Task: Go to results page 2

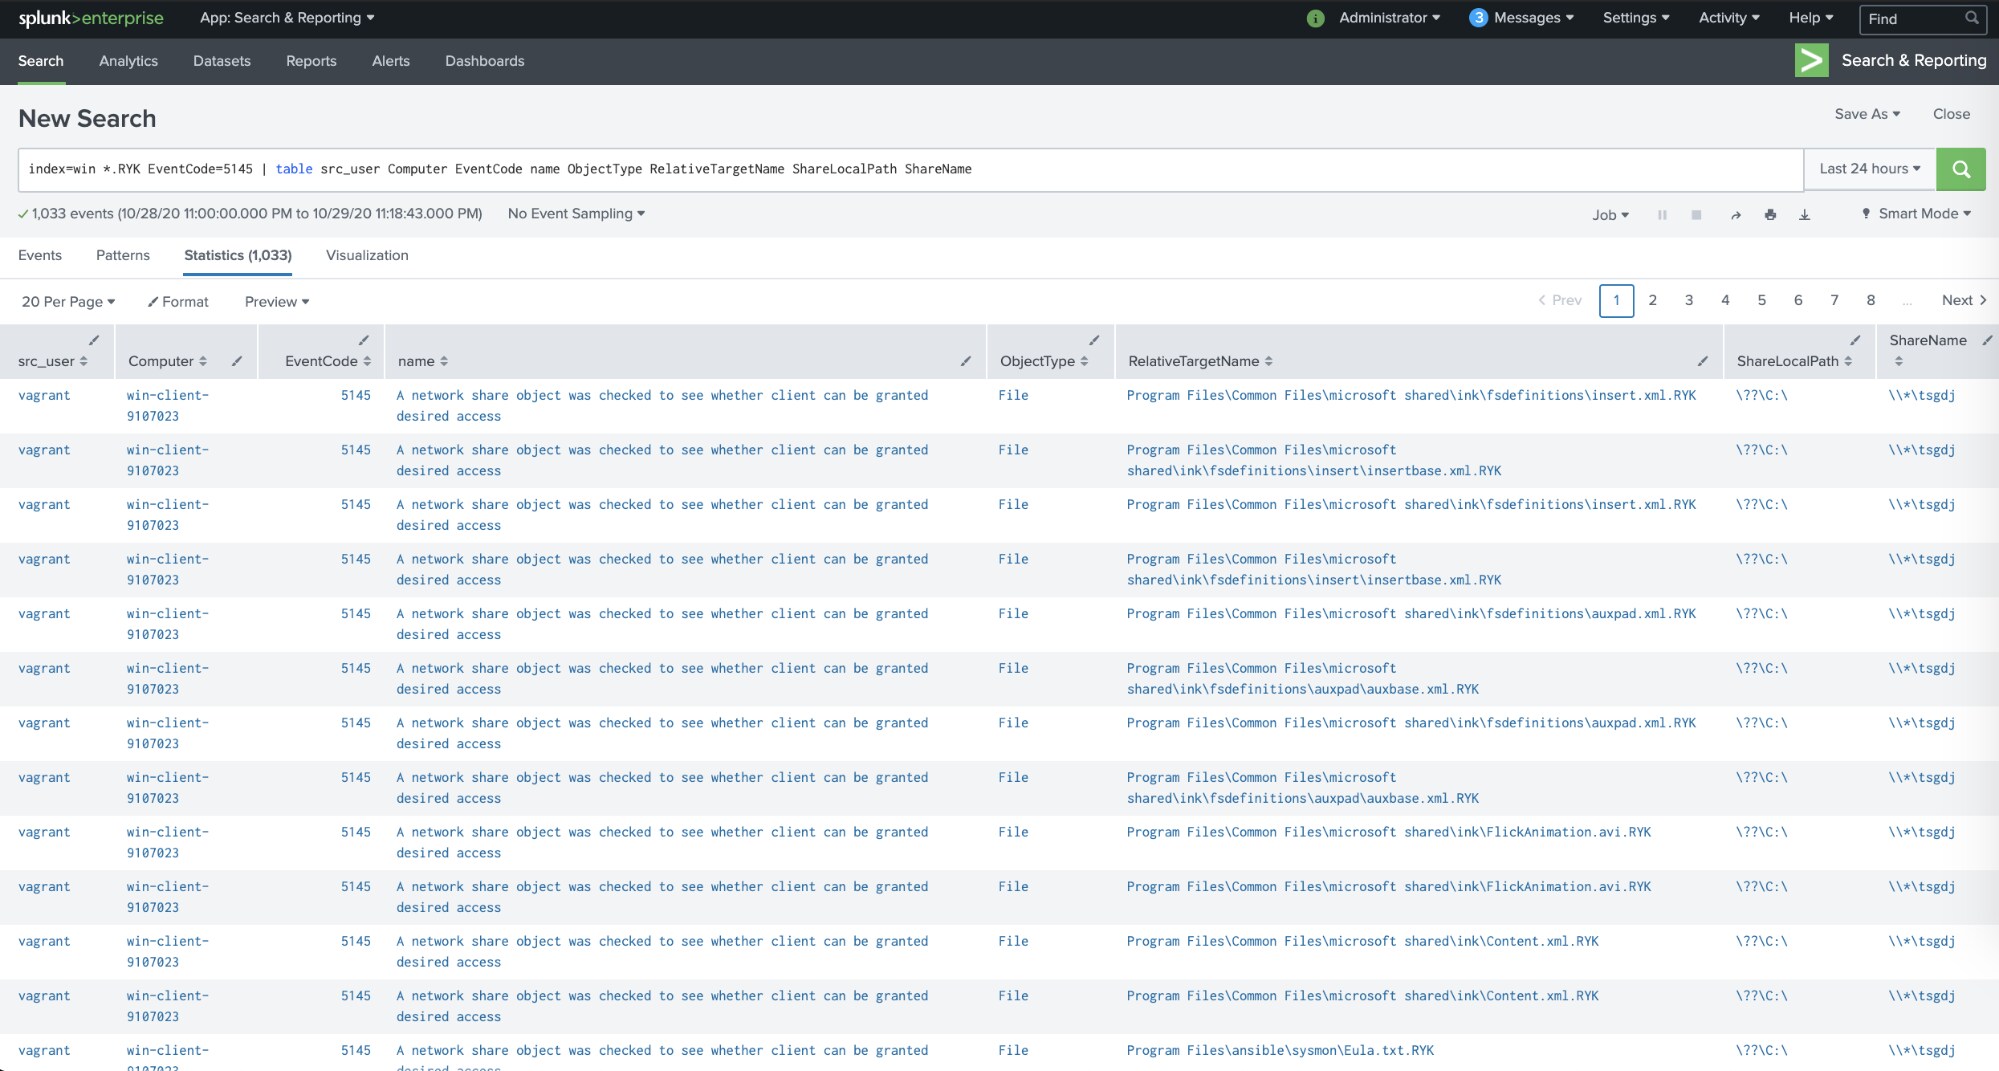Action: (x=1653, y=300)
